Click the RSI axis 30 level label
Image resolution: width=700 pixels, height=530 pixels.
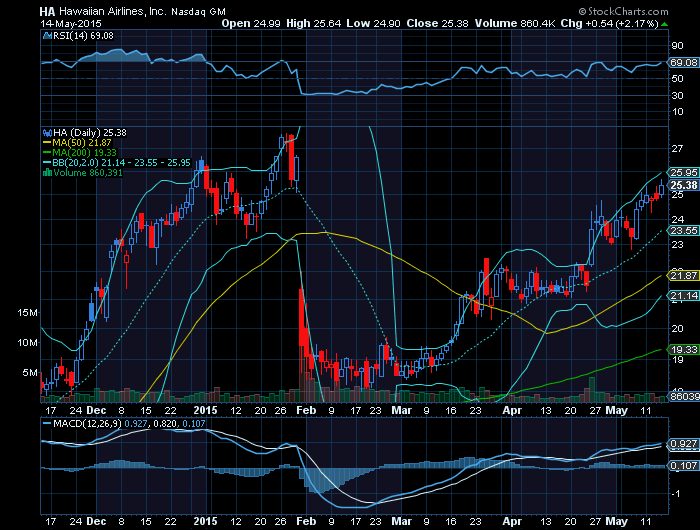pos(677,96)
